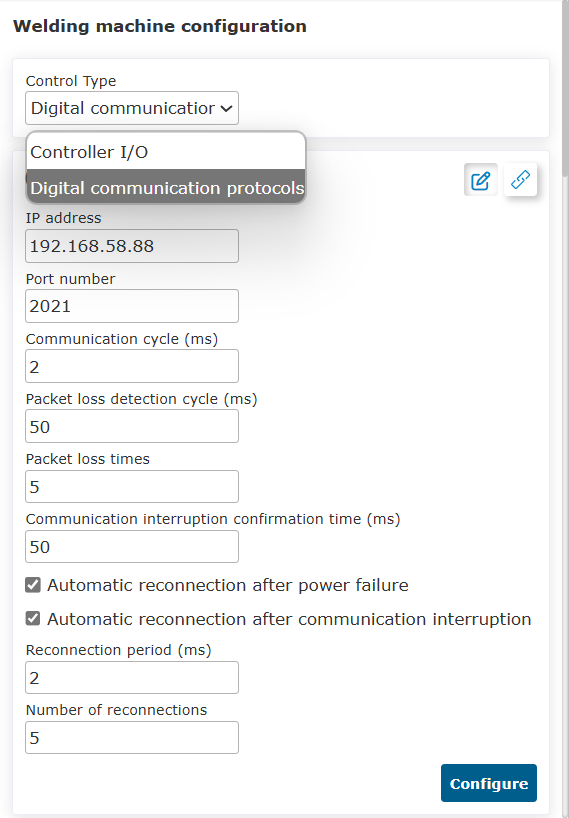
Task: Select the Number of reconnections field
Action: tap(132, 738)
